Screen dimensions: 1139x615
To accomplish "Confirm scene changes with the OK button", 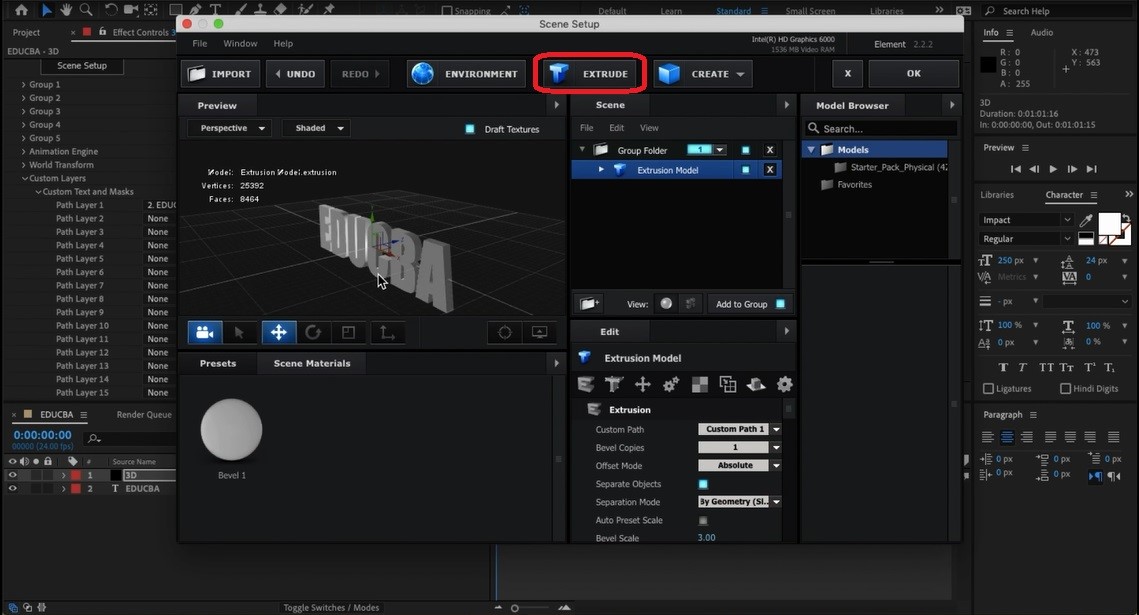I will pyautogui.click(x=912, y=73).
